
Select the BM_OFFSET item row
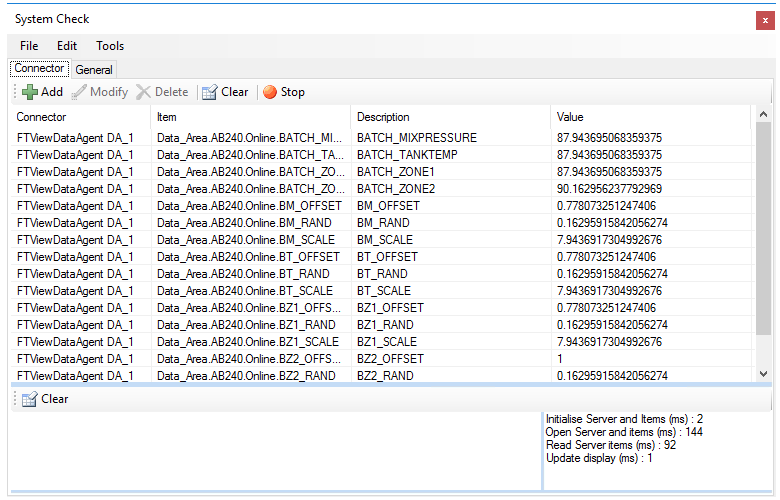point(381,206)
